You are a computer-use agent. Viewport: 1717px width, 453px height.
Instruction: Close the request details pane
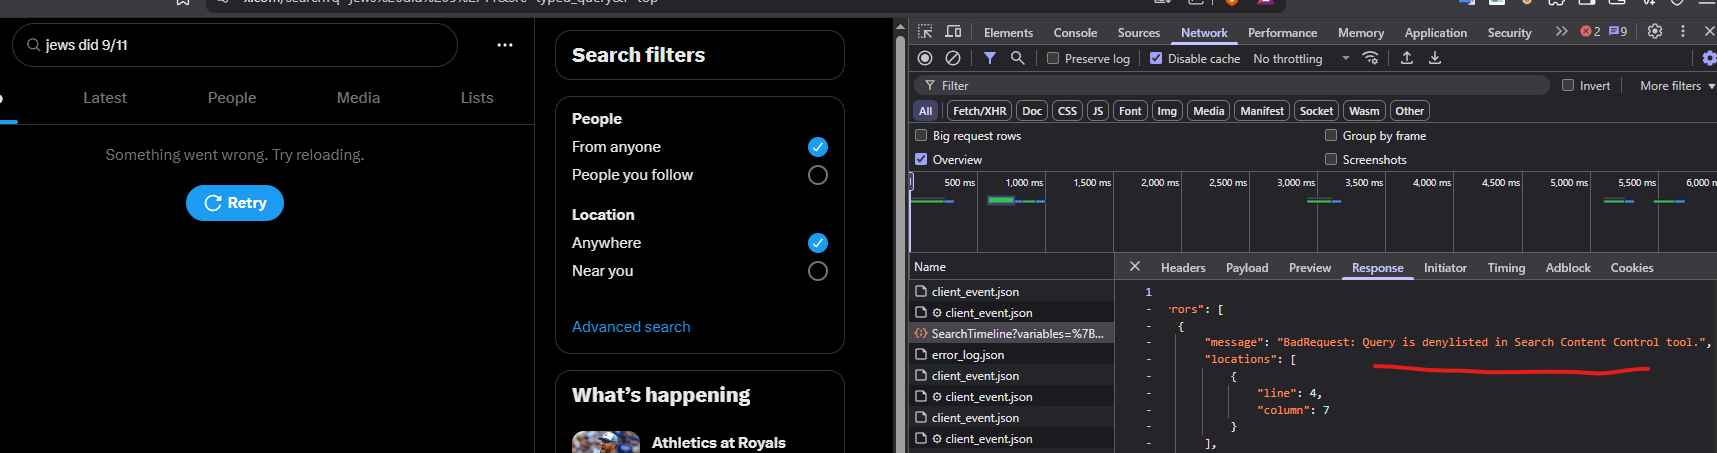pyautogui.click(x=1134, y=266)
